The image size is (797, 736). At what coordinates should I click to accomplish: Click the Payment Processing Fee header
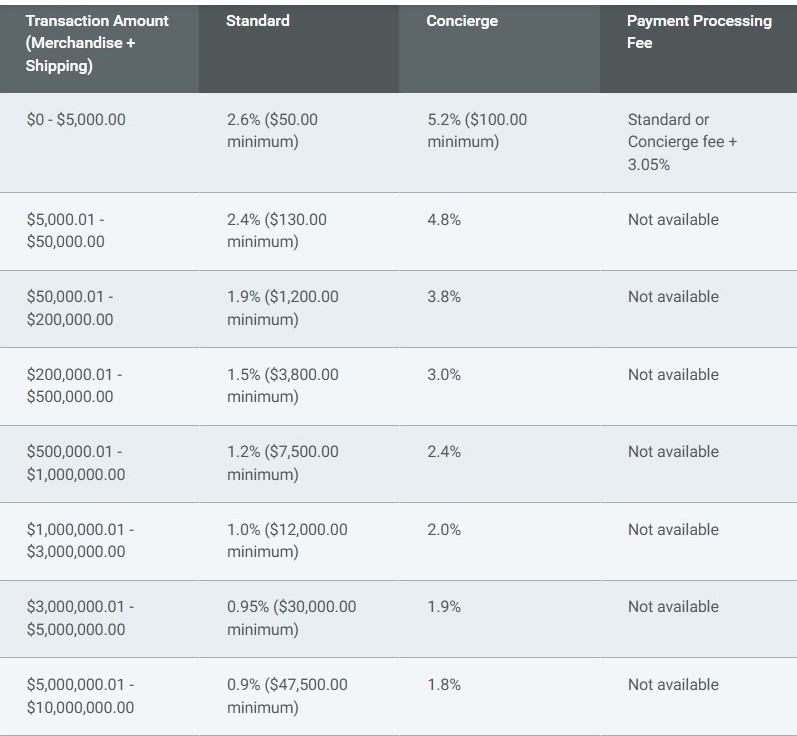(699, 32)
